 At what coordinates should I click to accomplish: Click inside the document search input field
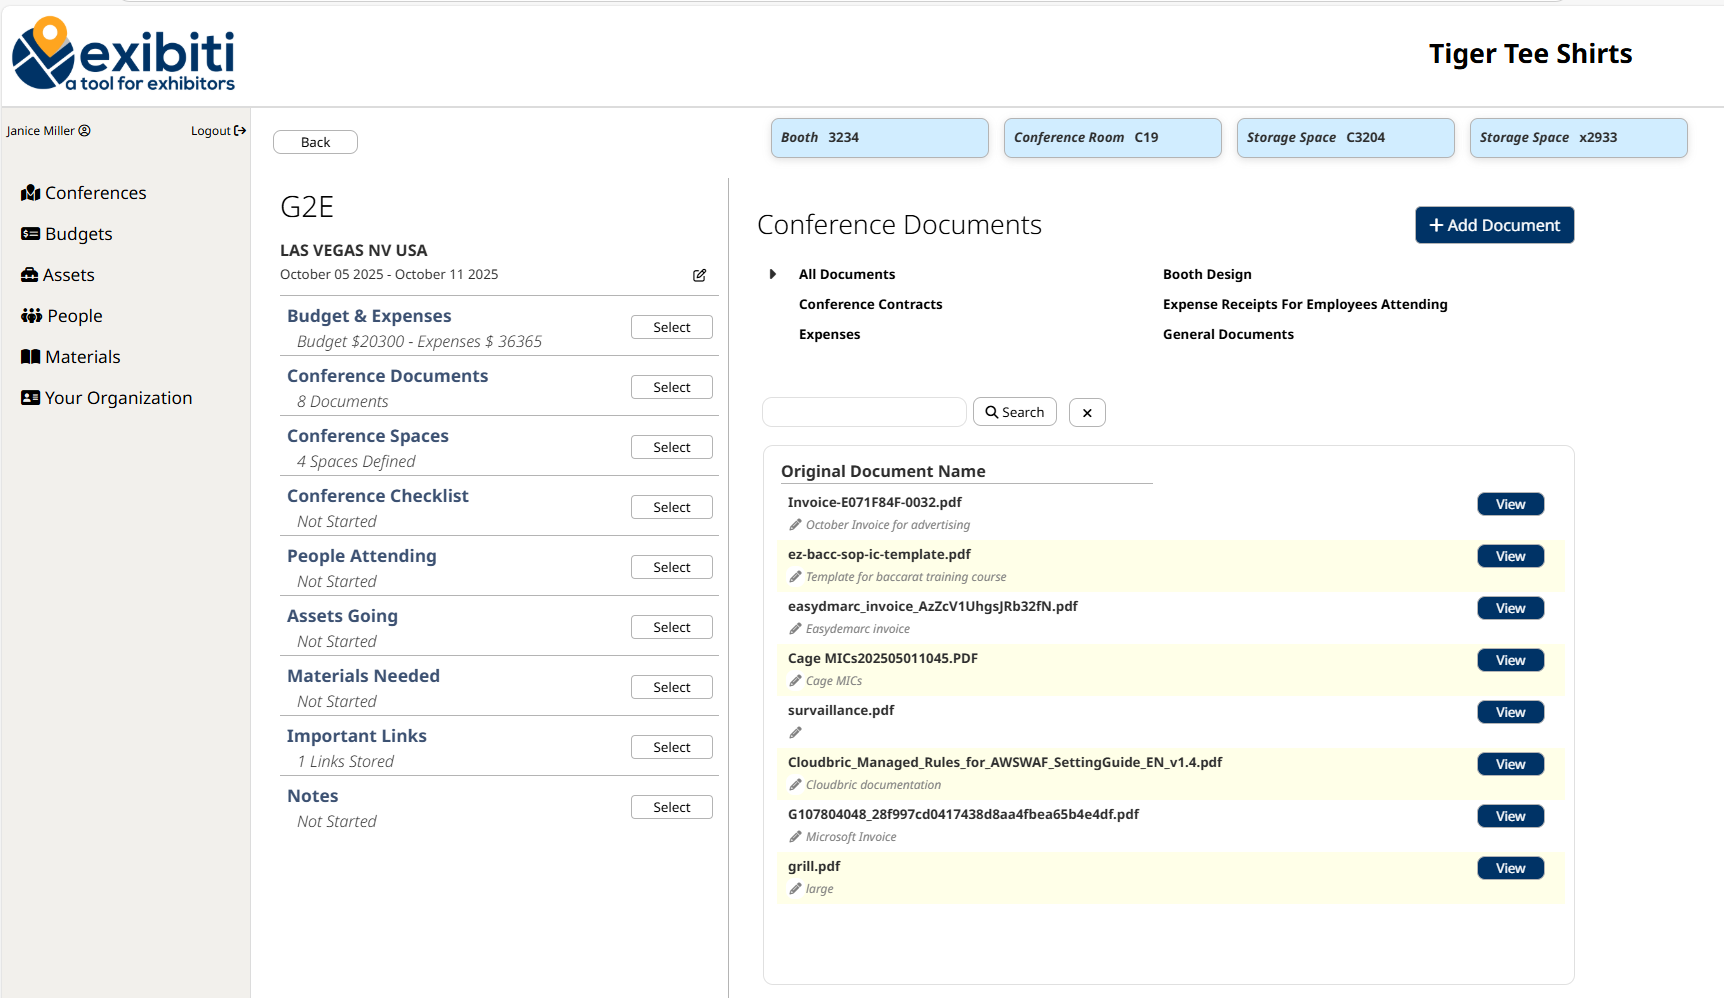pos(863,411)
